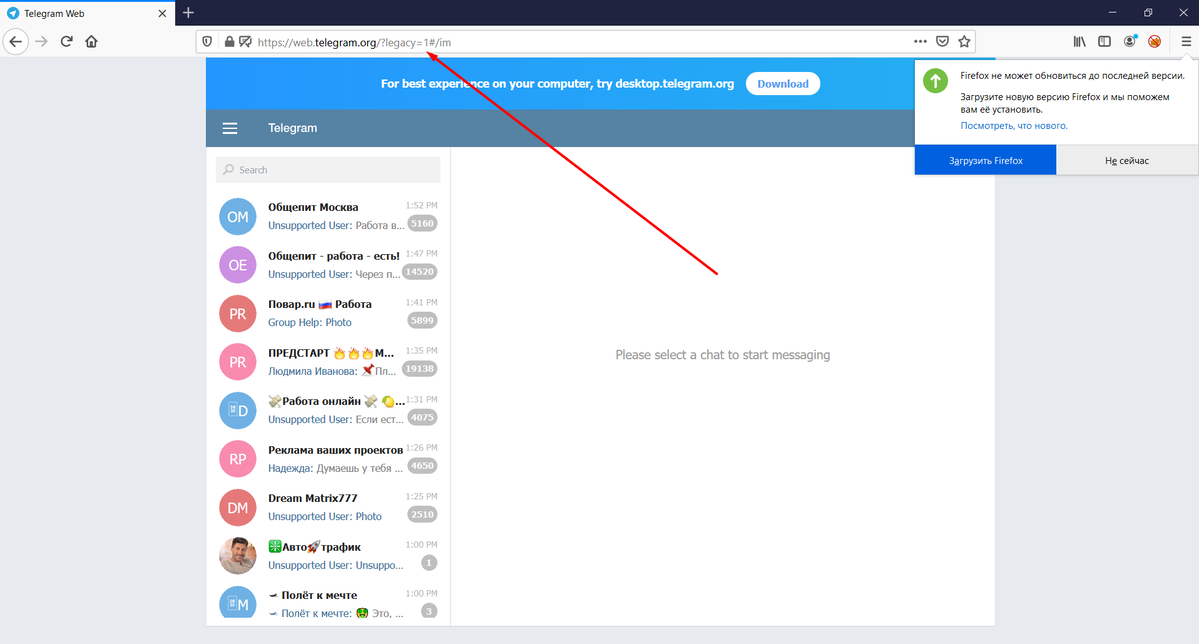Click the 4650 unread badge
The height and width of the screenshot is (644, 1199).
422,466
